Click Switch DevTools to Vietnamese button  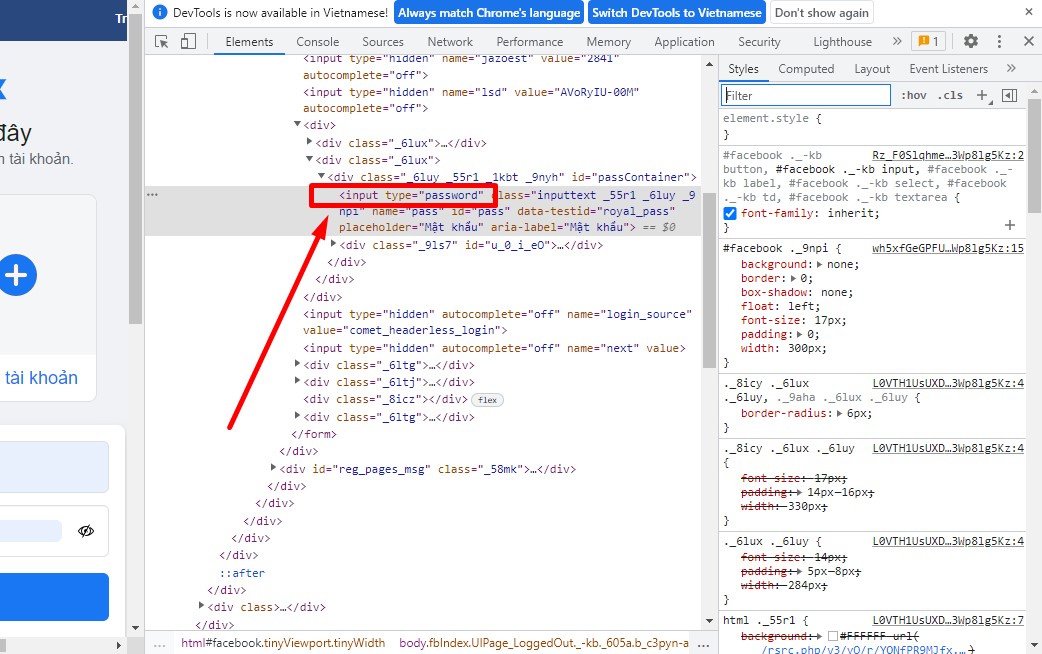click(677, 13)
